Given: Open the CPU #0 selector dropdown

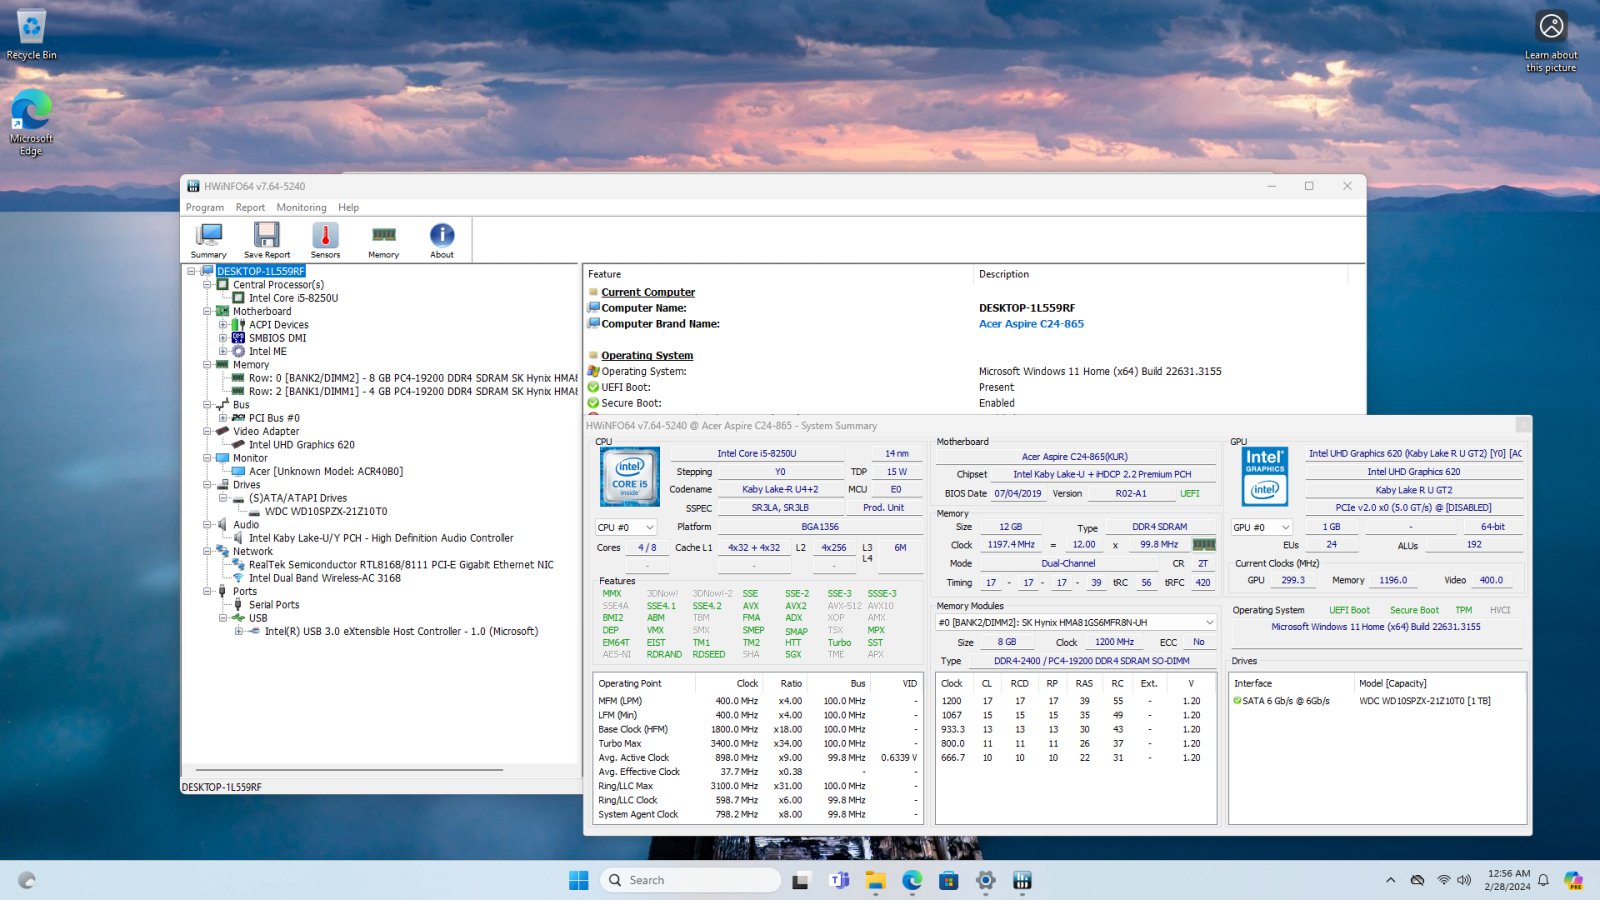Looking at the screenshot, I should pos(626,527).
